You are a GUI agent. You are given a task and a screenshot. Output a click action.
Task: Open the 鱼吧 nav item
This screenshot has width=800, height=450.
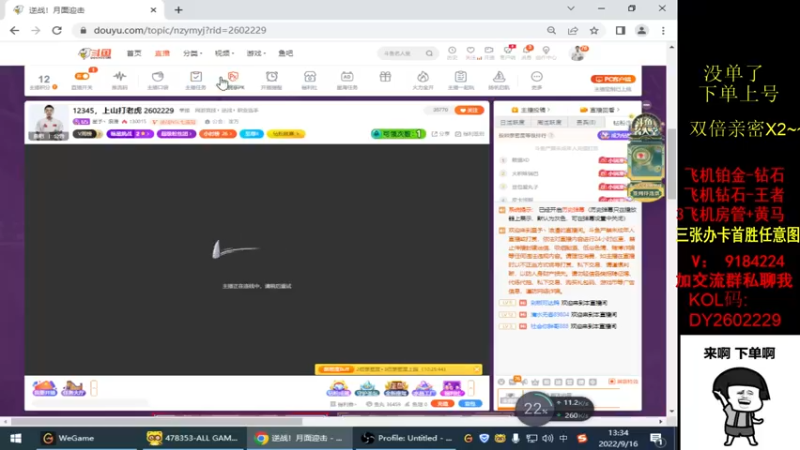click(x=285, y=53)
